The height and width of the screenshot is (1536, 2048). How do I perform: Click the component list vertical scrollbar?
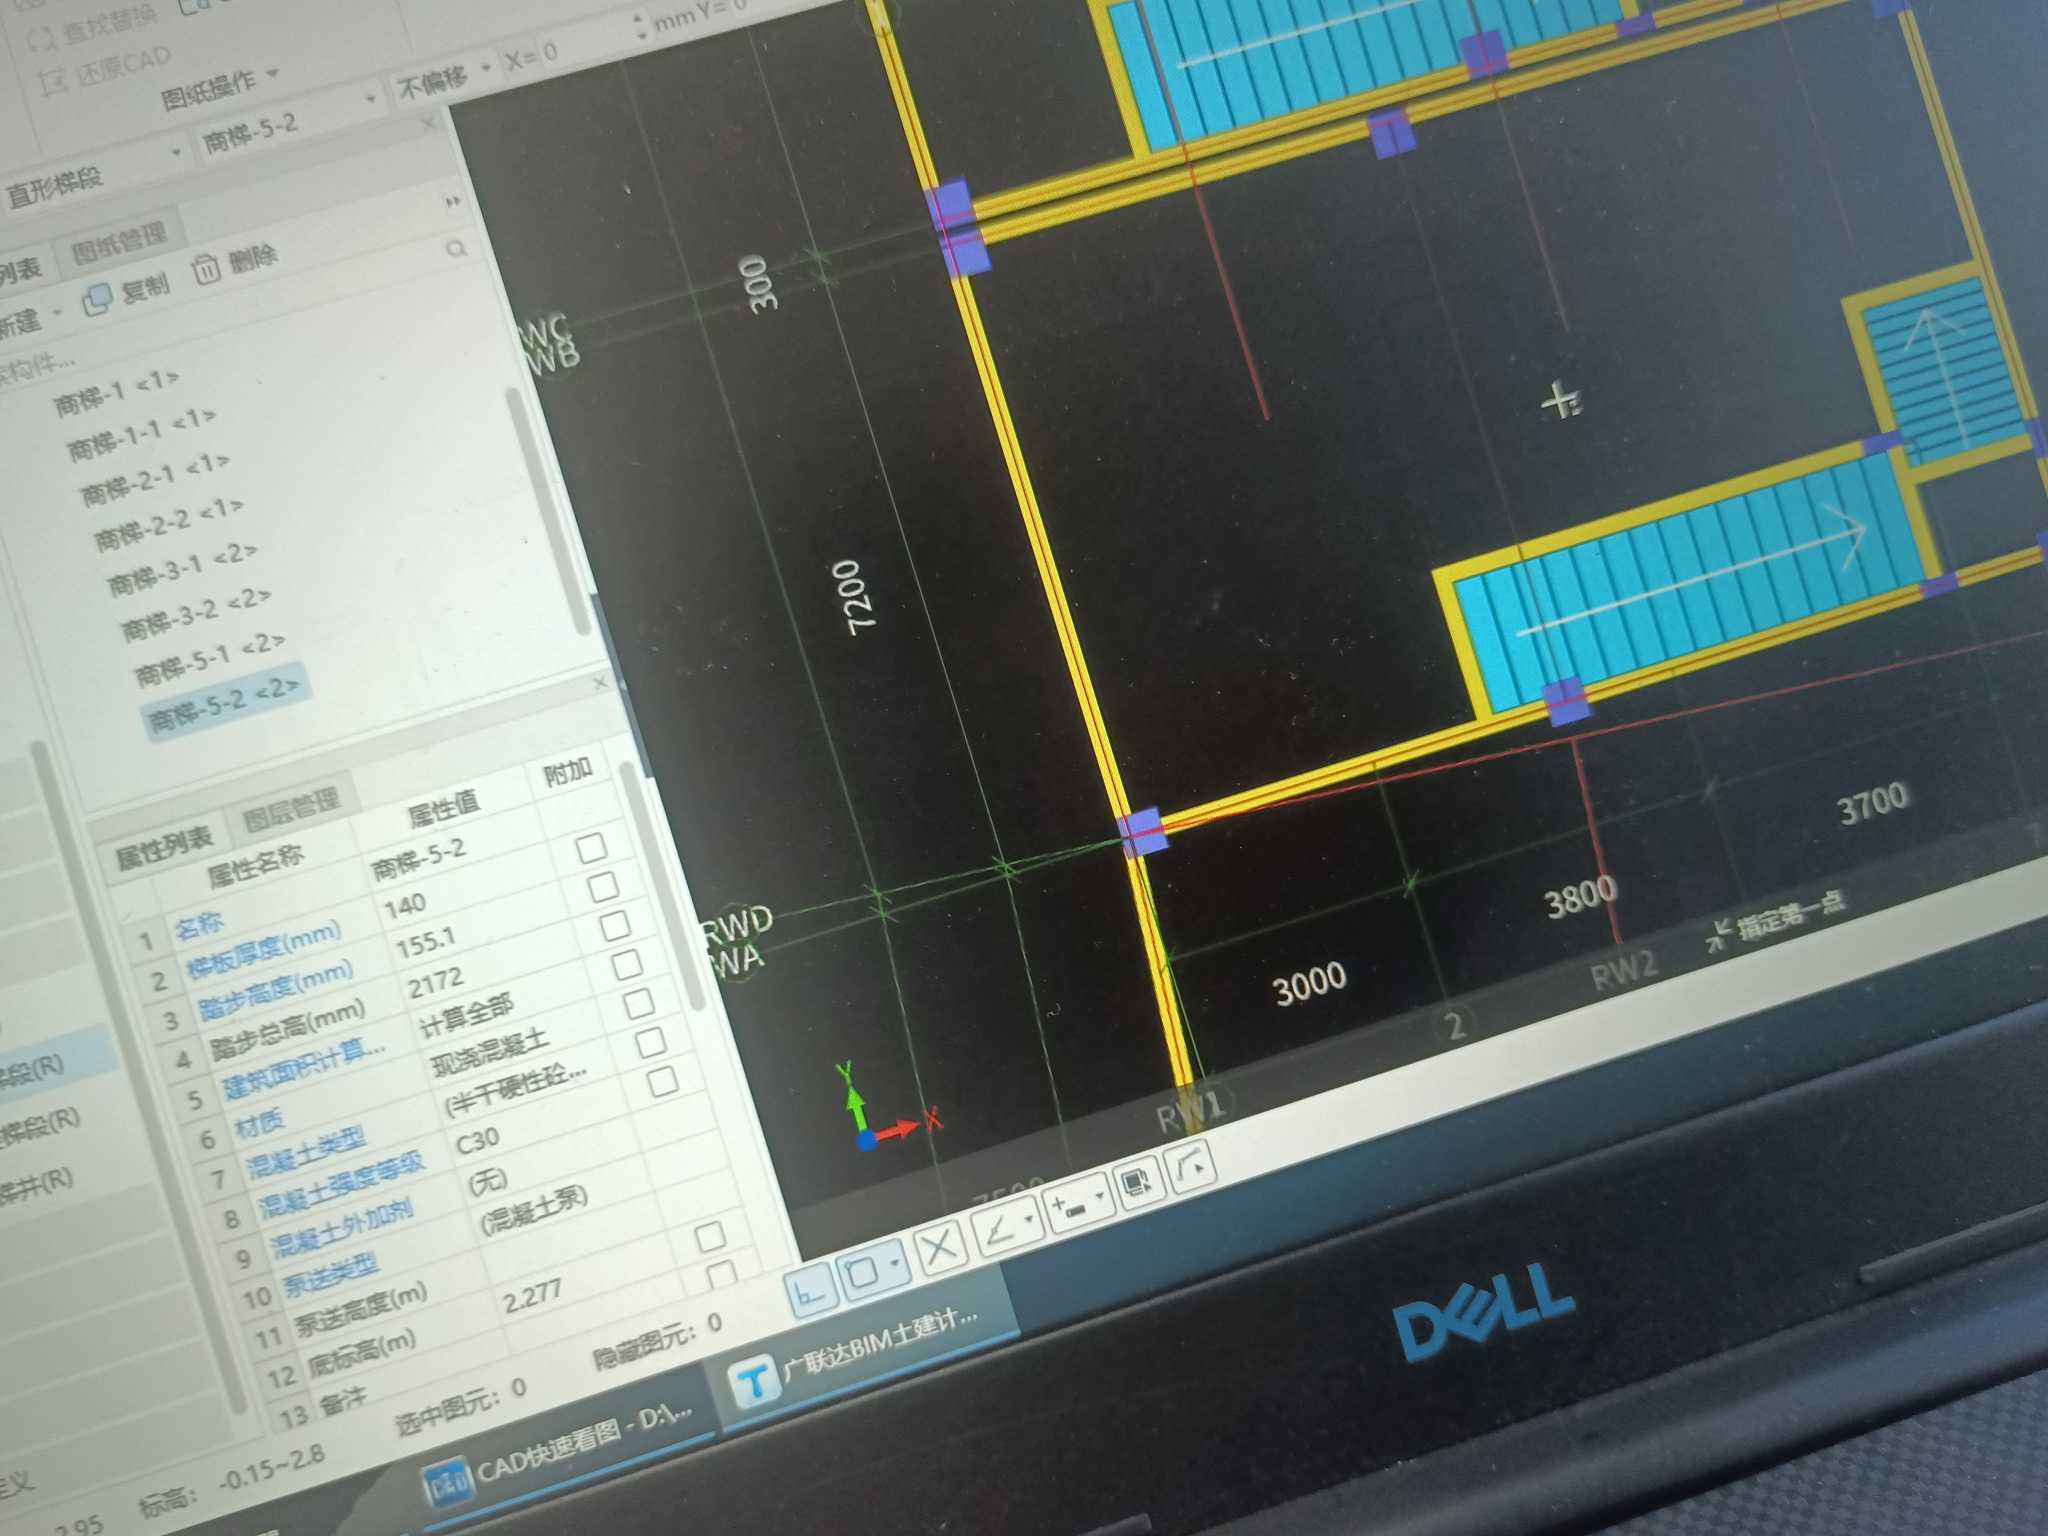(549, 510)
